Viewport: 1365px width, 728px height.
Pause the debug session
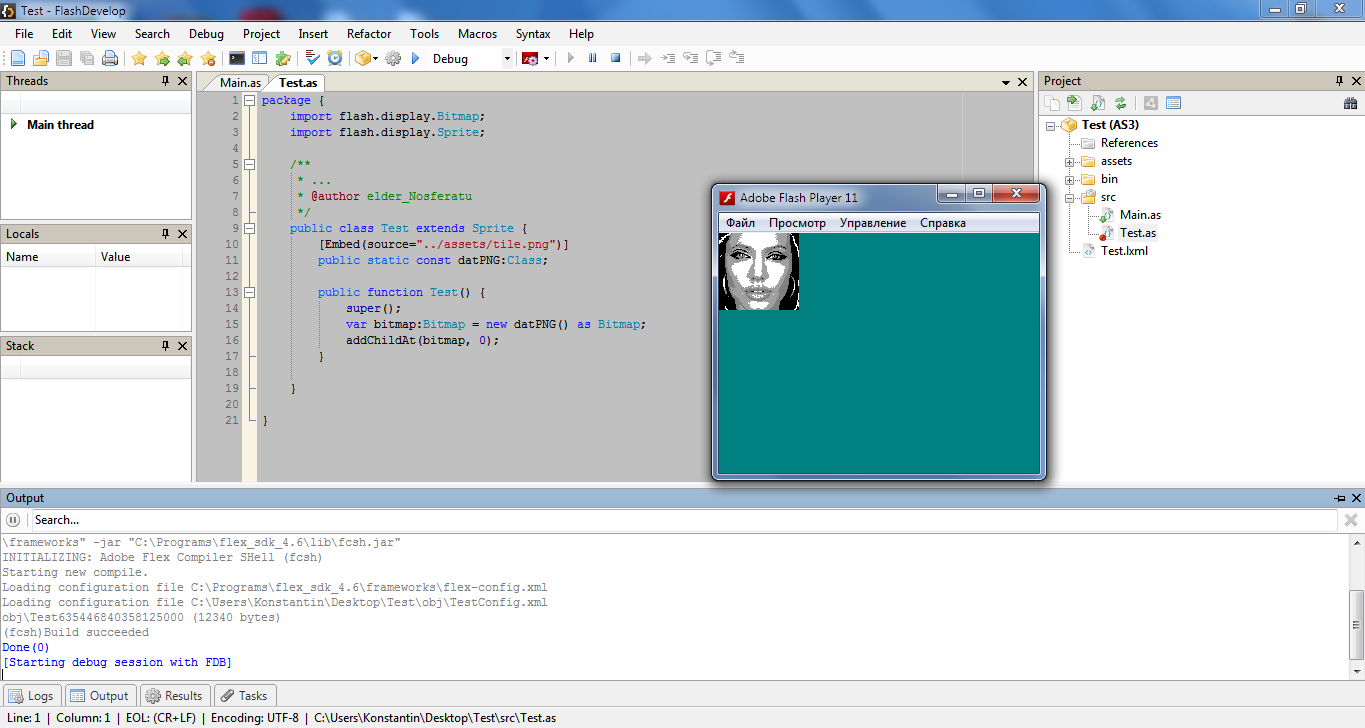click(x=593, y=59)
